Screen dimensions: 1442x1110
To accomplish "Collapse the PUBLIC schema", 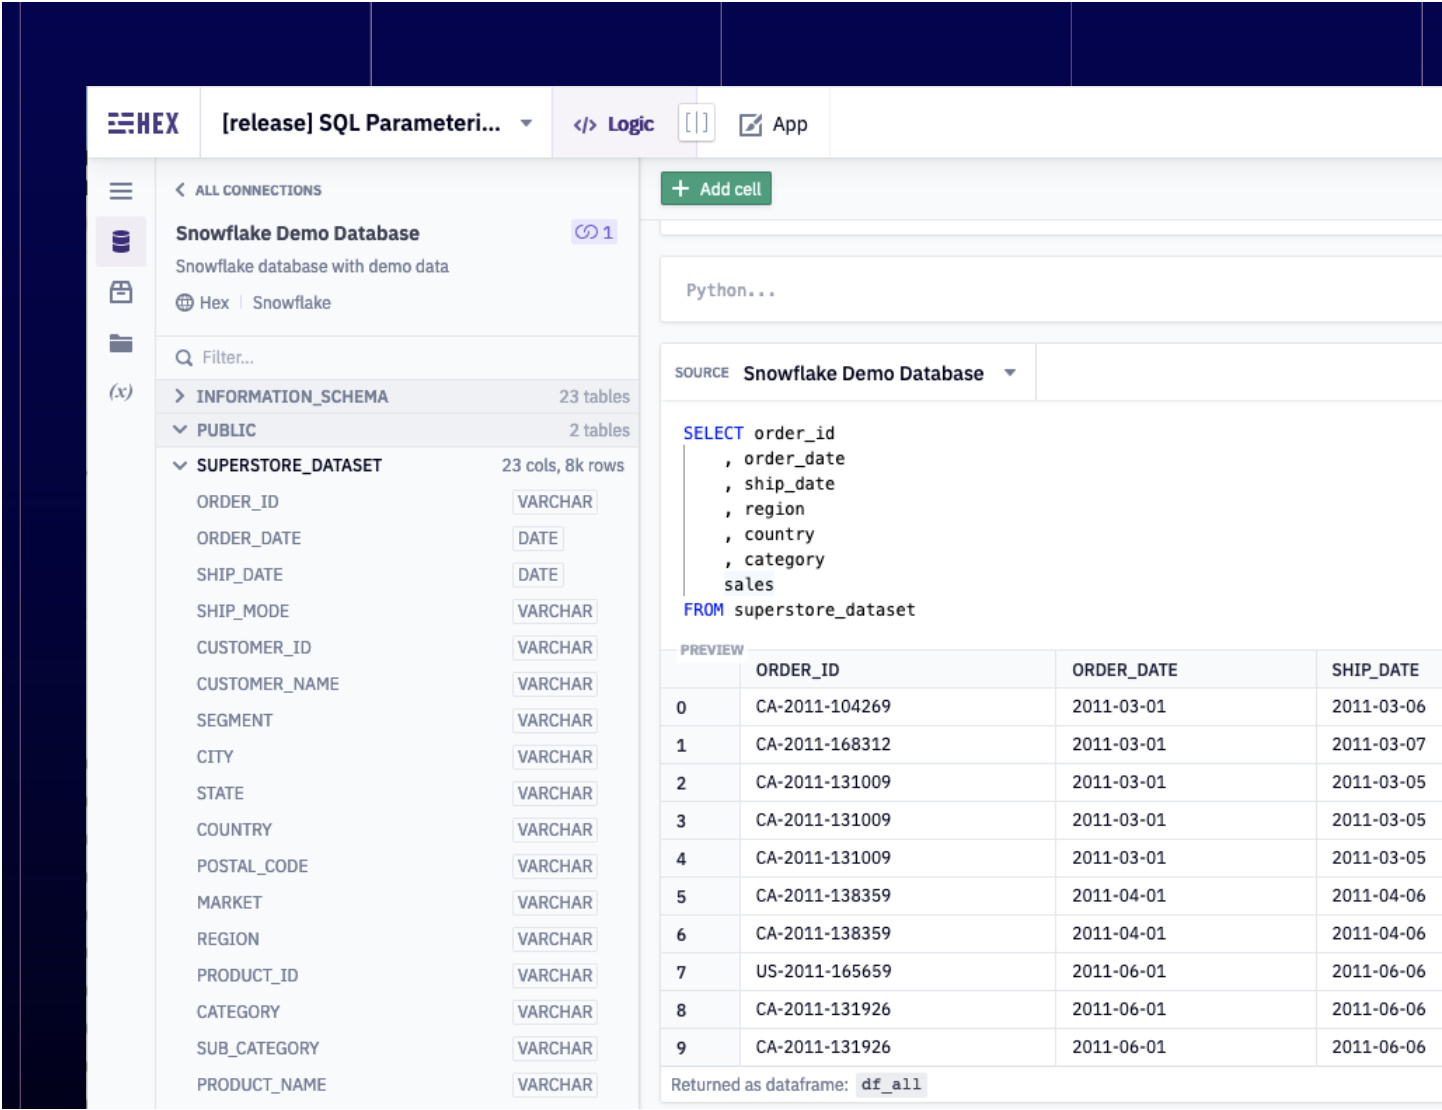I will 180,429.
